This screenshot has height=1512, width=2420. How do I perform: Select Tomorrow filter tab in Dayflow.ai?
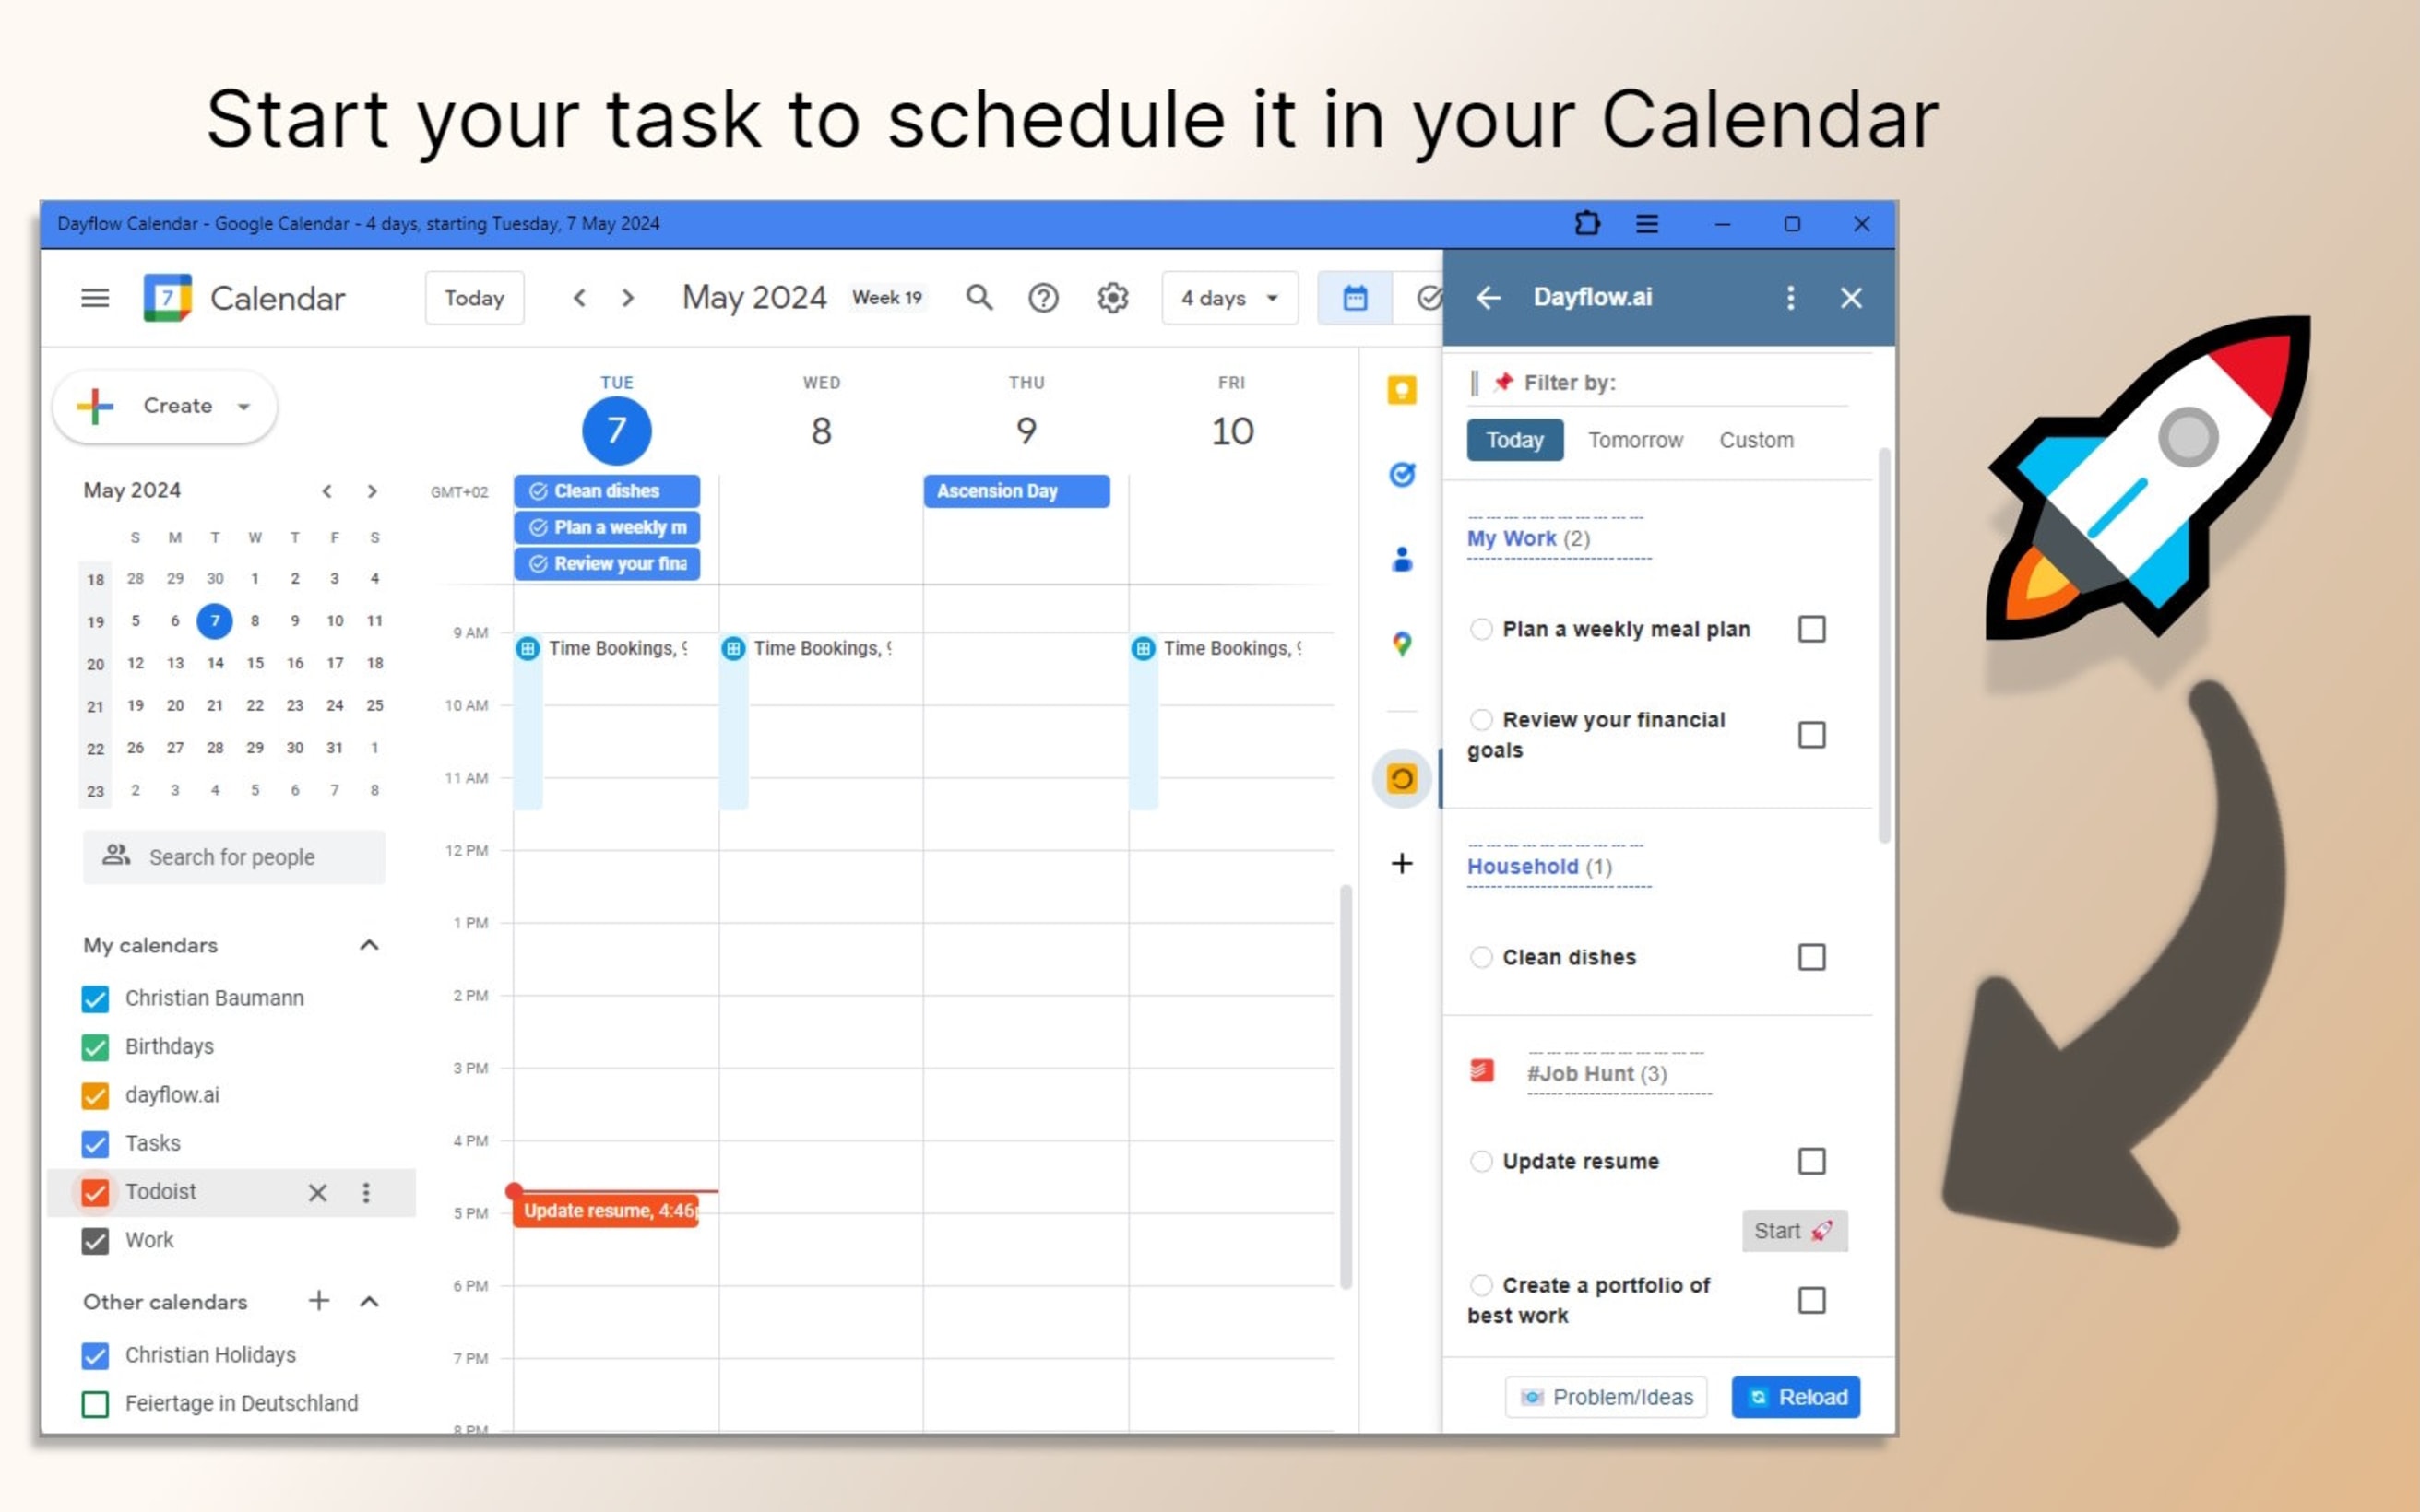pyautogui.click(x=1632, y=439)
